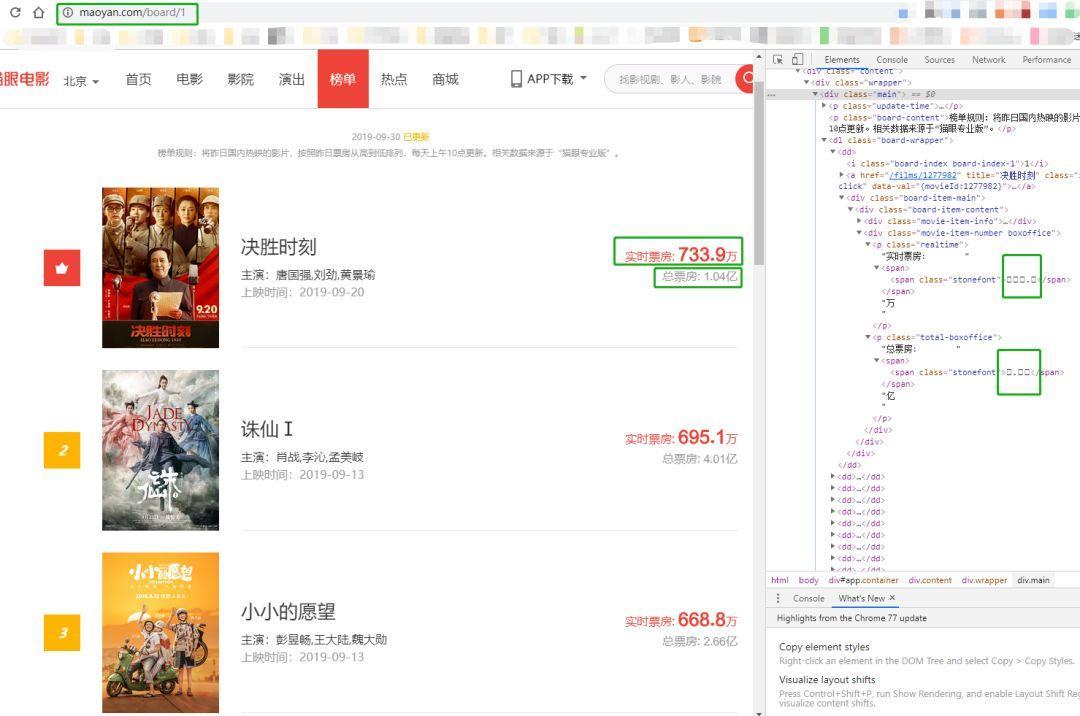Screen dimensions: 1080x716
Task: Open the 诛仙 Jade Dynasty poster
Action: [160, 450]
